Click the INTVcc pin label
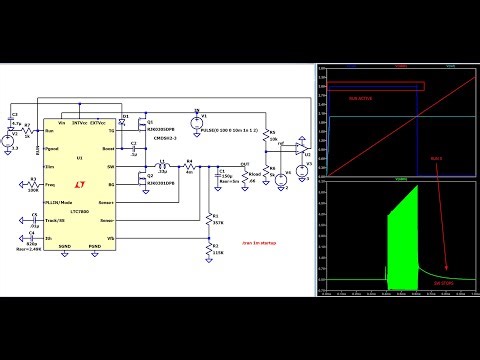The image size is (480, 360). pos(80,123)
